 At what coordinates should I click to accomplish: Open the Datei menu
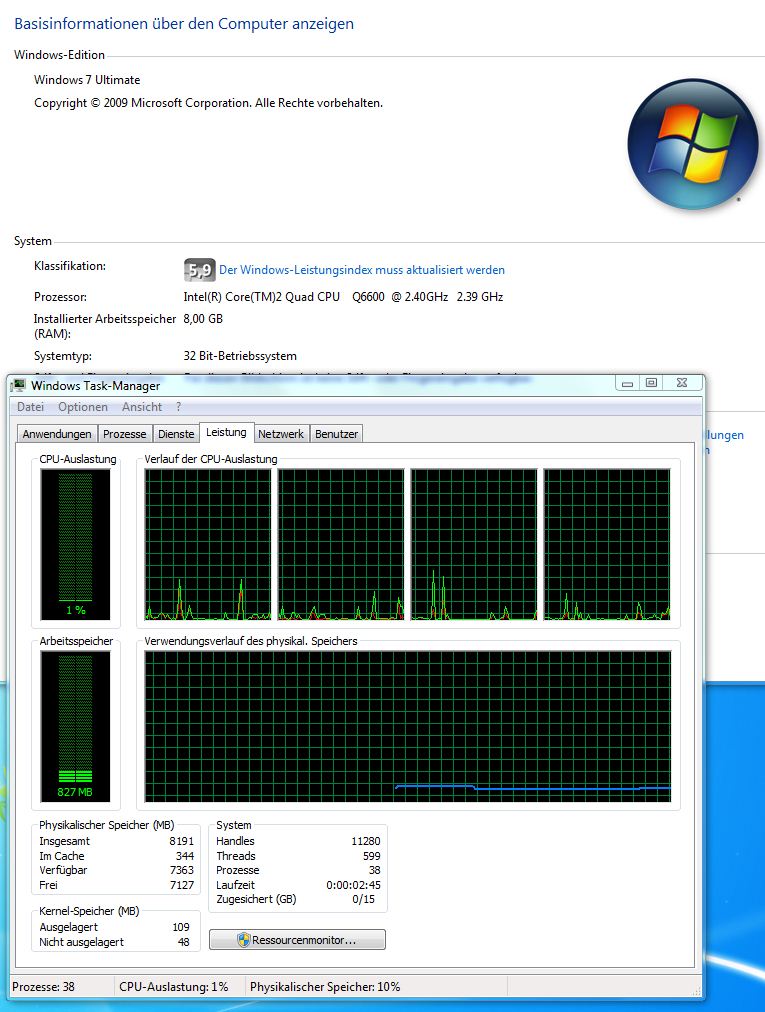click(x=30, y=407)
